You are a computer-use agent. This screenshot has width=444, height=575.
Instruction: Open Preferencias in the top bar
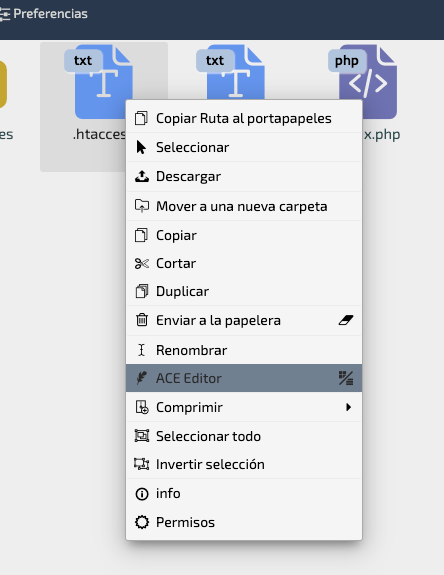(x=44, y=14)
